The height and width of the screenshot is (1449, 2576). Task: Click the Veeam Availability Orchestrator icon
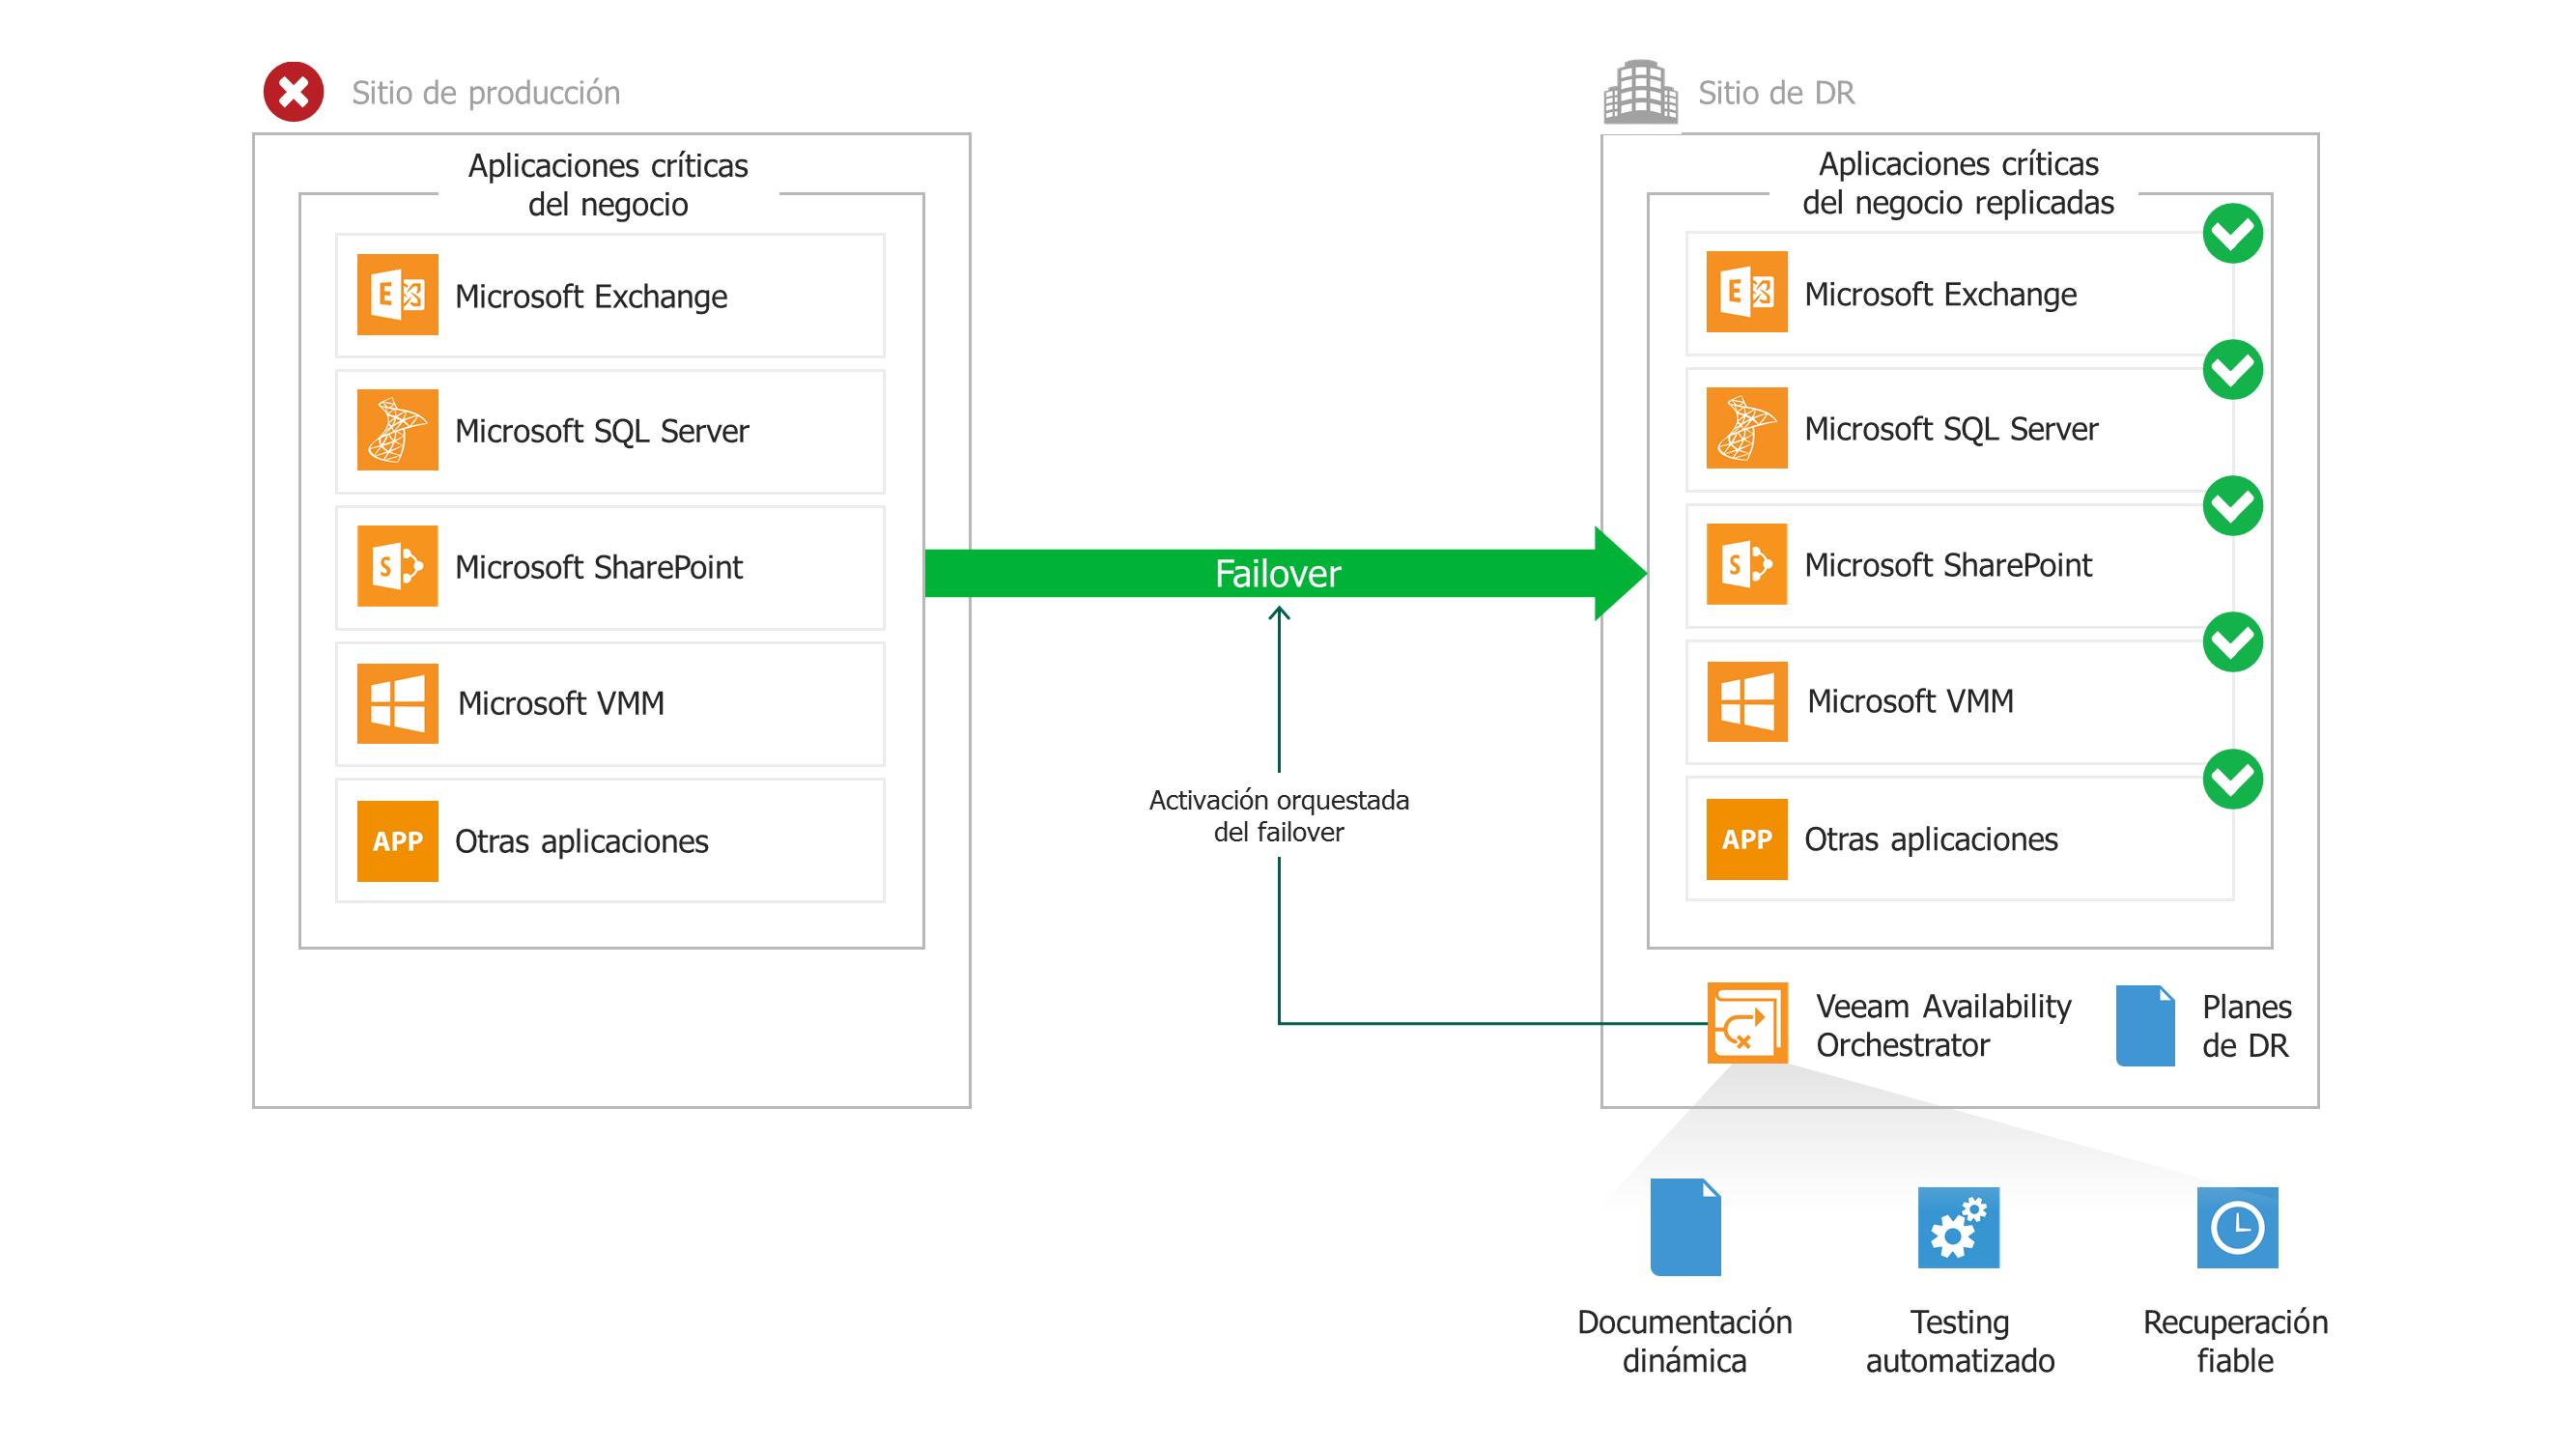pyautogui.click(x=1746, y=1023)
